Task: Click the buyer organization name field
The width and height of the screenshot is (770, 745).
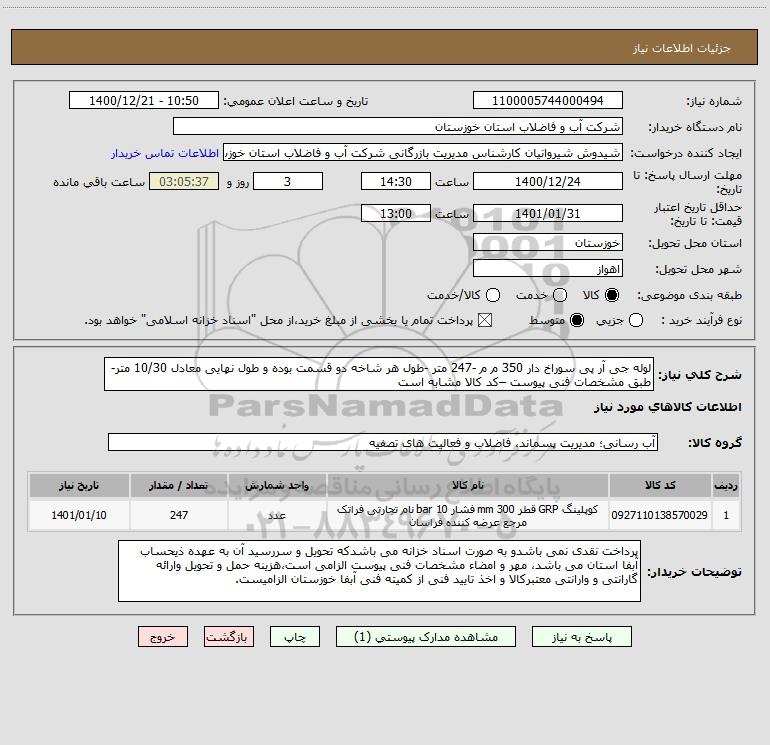Action: (398, 127)
